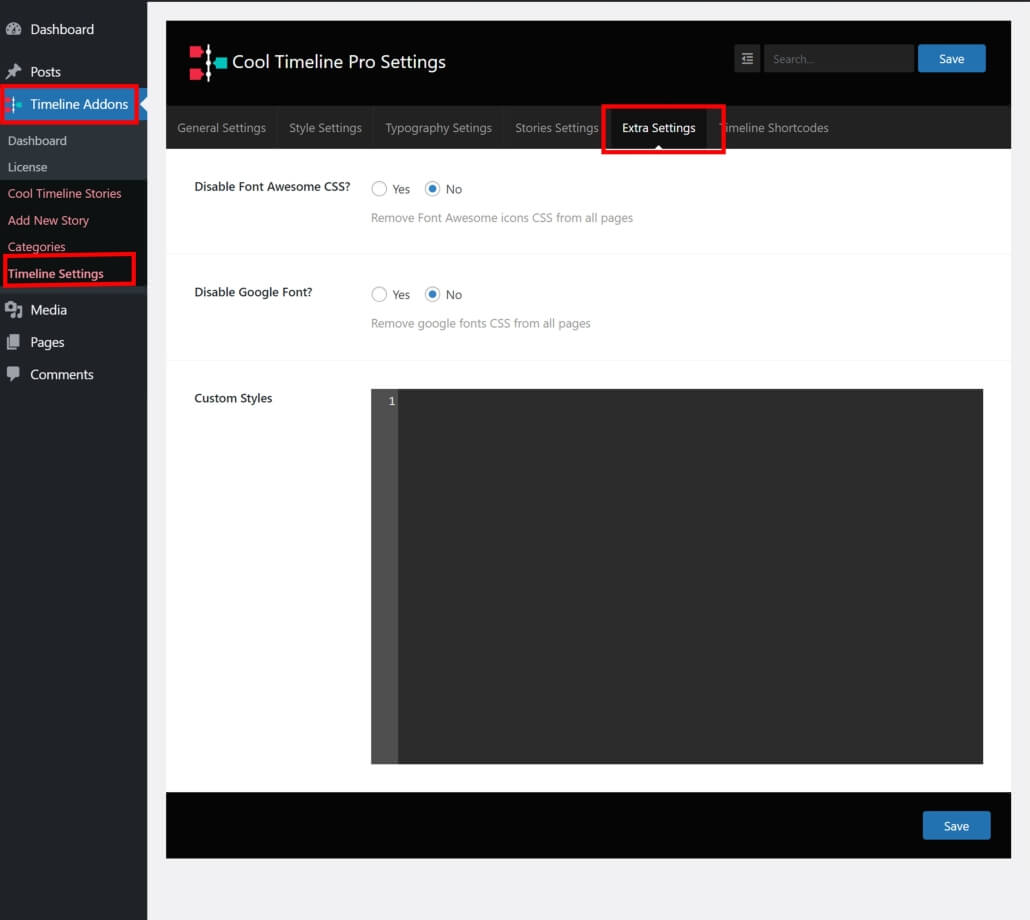Select Yes for Disable Google Font

[379, 294]
